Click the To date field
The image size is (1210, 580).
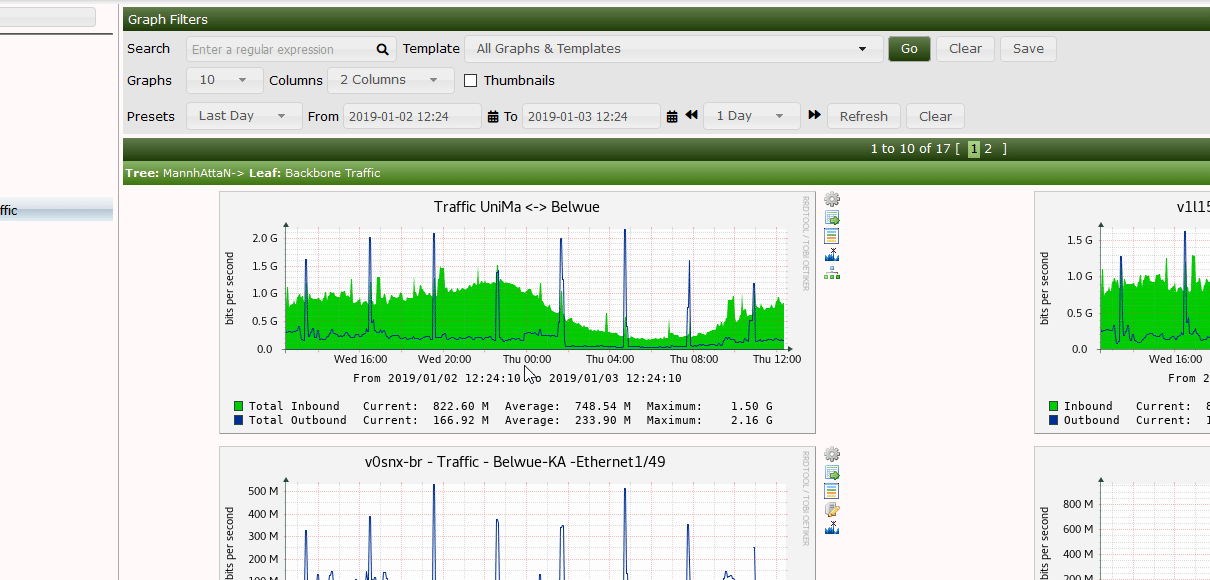(x=591, y=116)
